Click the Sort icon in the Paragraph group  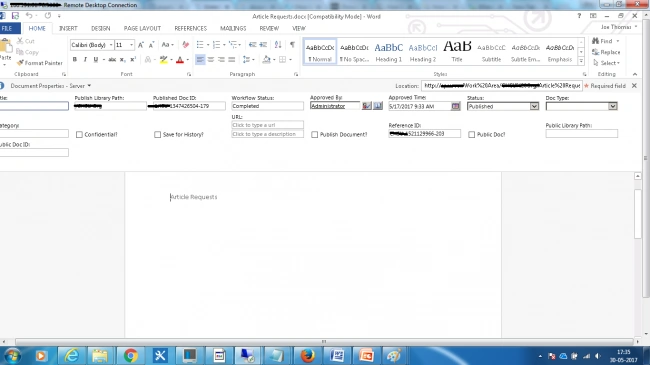[278, 44]
